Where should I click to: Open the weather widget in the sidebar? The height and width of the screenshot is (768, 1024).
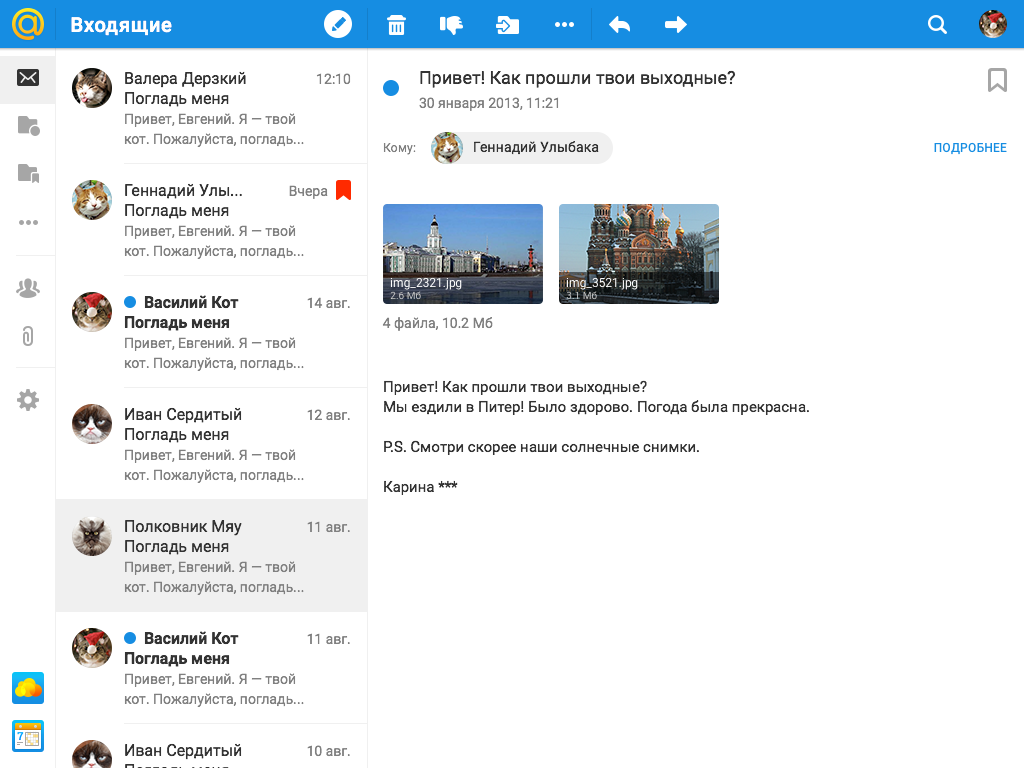pos(27,688)
